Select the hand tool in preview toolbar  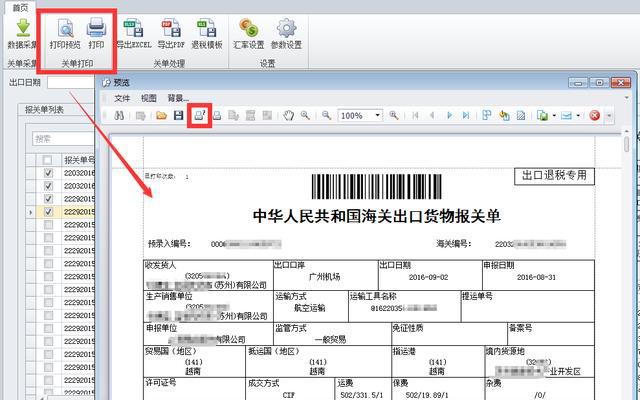click(289, 116)
